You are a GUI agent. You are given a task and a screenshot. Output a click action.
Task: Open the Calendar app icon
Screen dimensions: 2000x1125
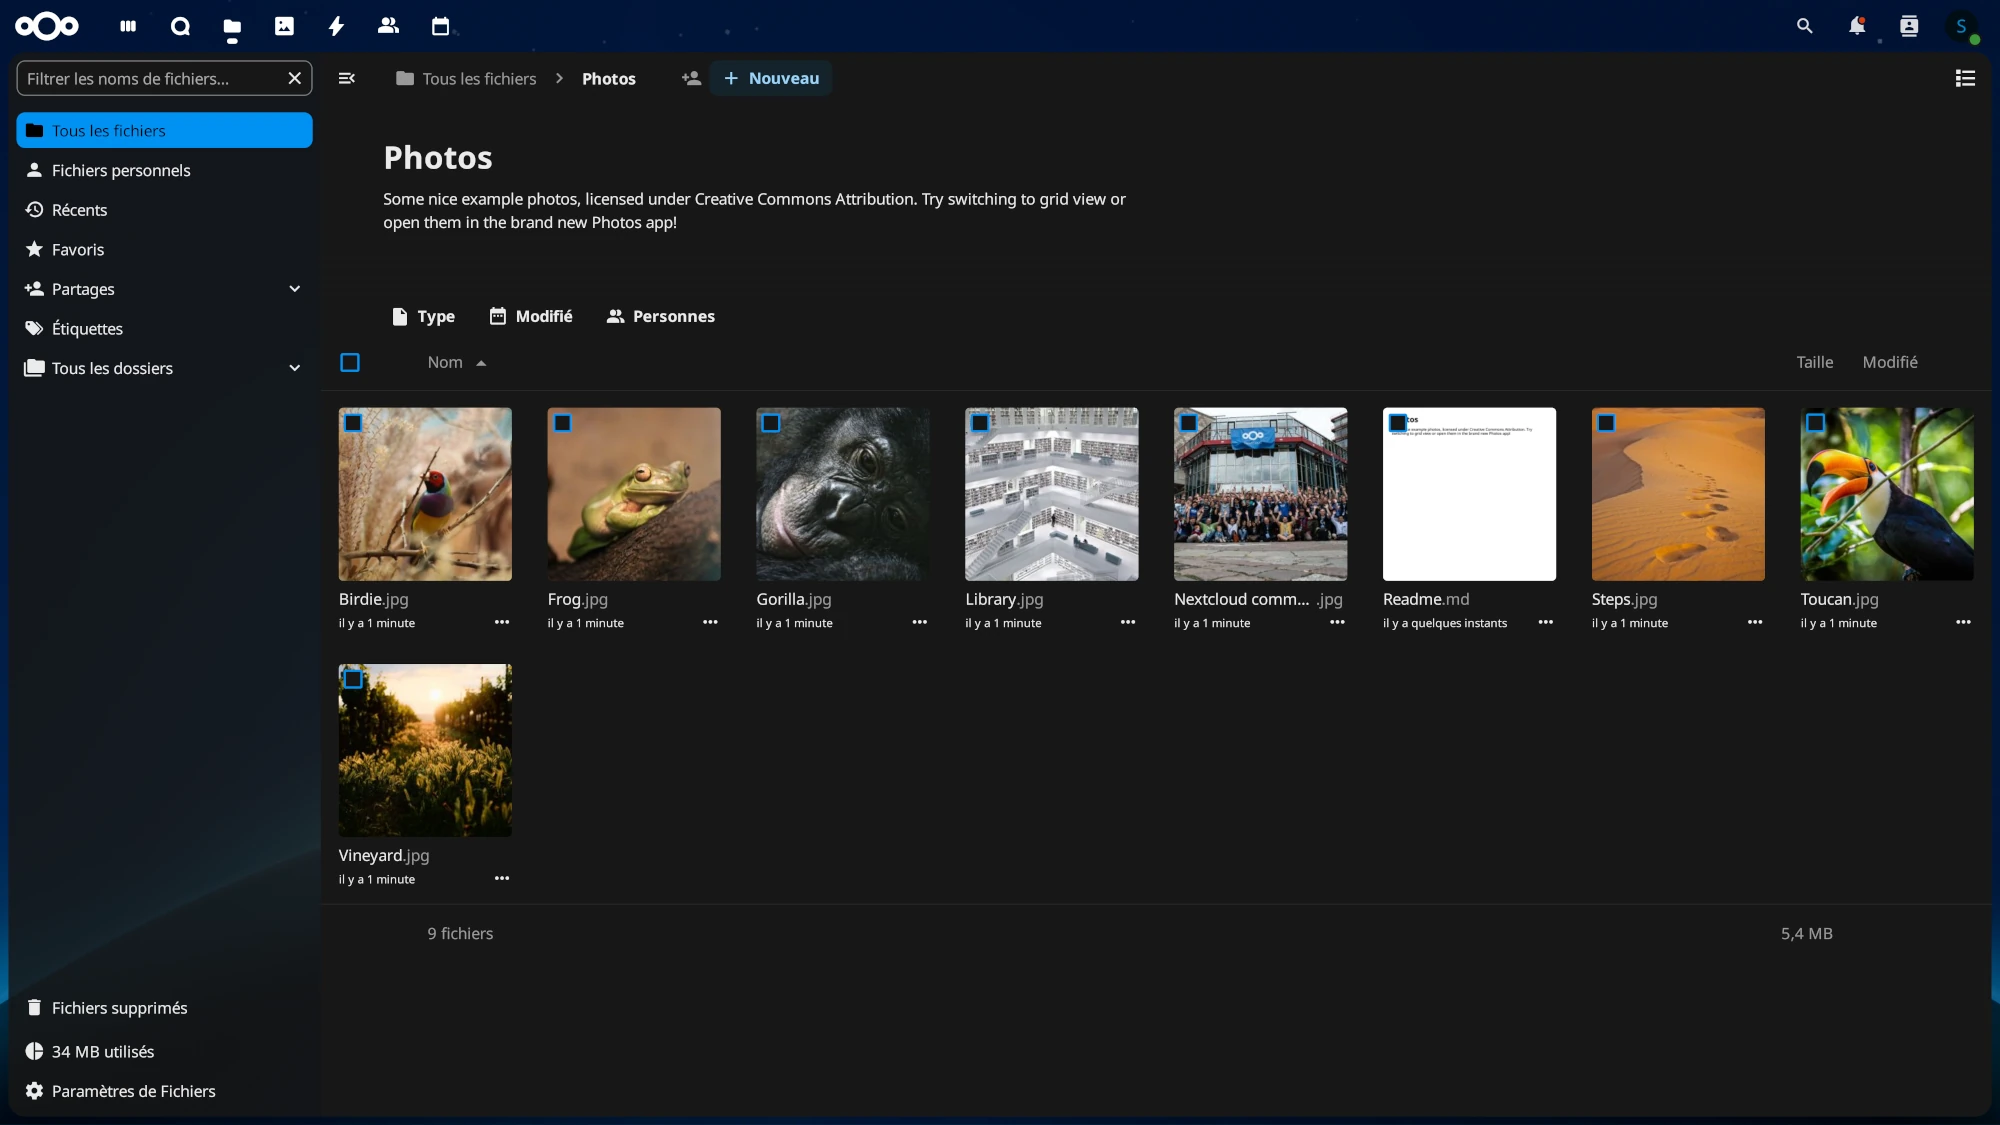[x=440, y=26]
